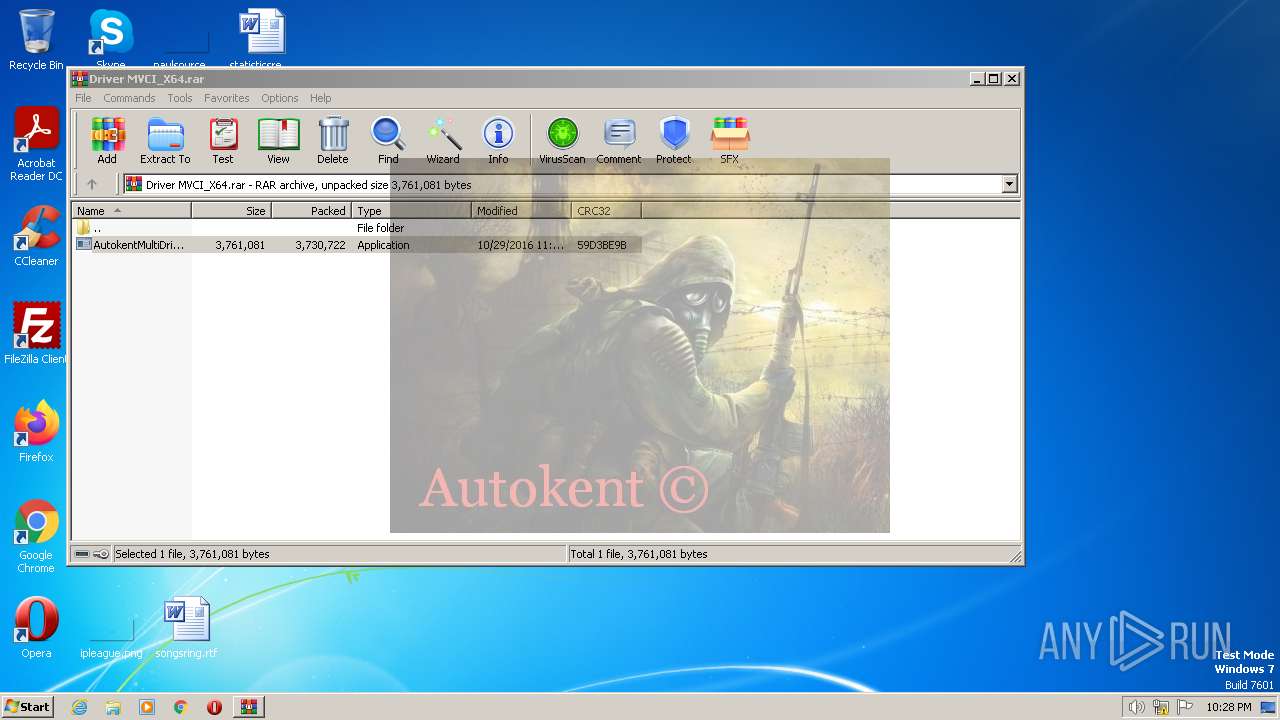Screen dimensions: 1280x720
Task: Open FileZilla Client shortcut
Action: [36, 333]
